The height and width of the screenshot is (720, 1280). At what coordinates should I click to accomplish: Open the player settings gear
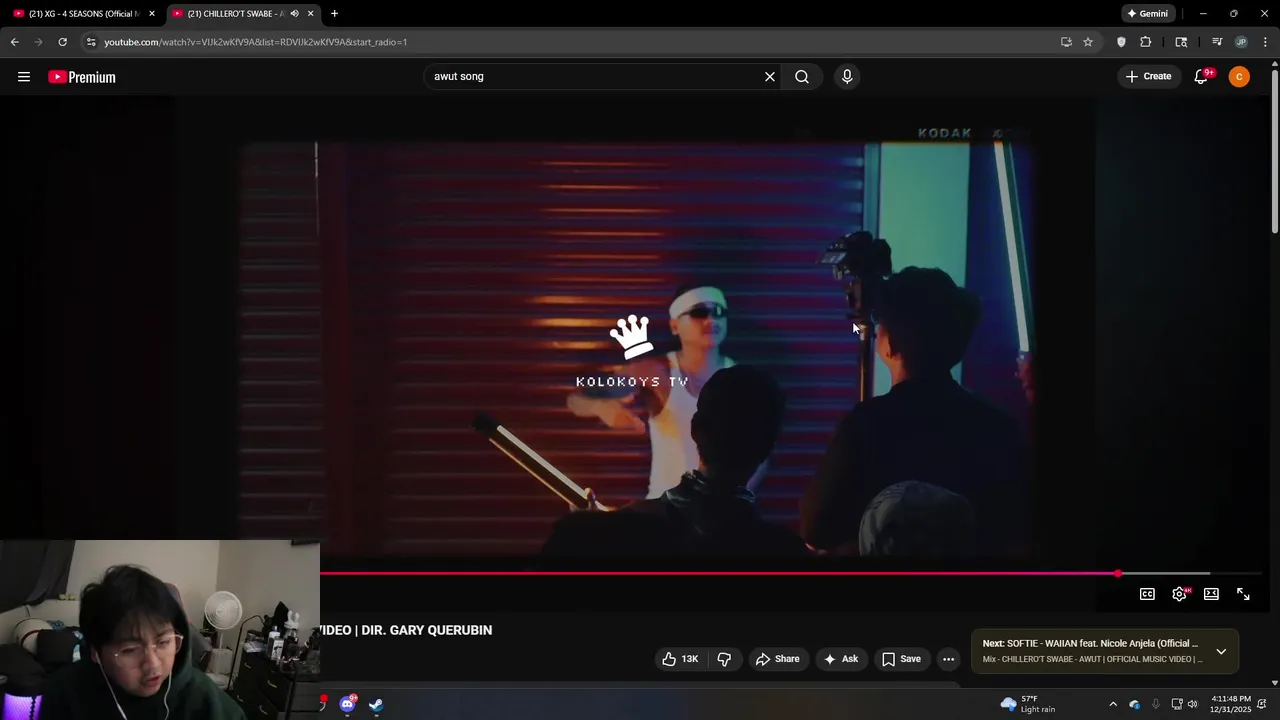1179,594
